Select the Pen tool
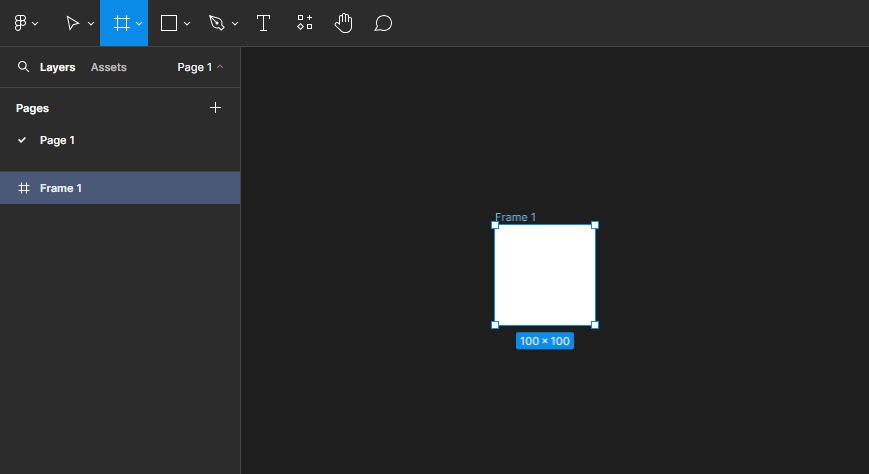The width and height of the screenshot is (869, 474). (217, 23)
